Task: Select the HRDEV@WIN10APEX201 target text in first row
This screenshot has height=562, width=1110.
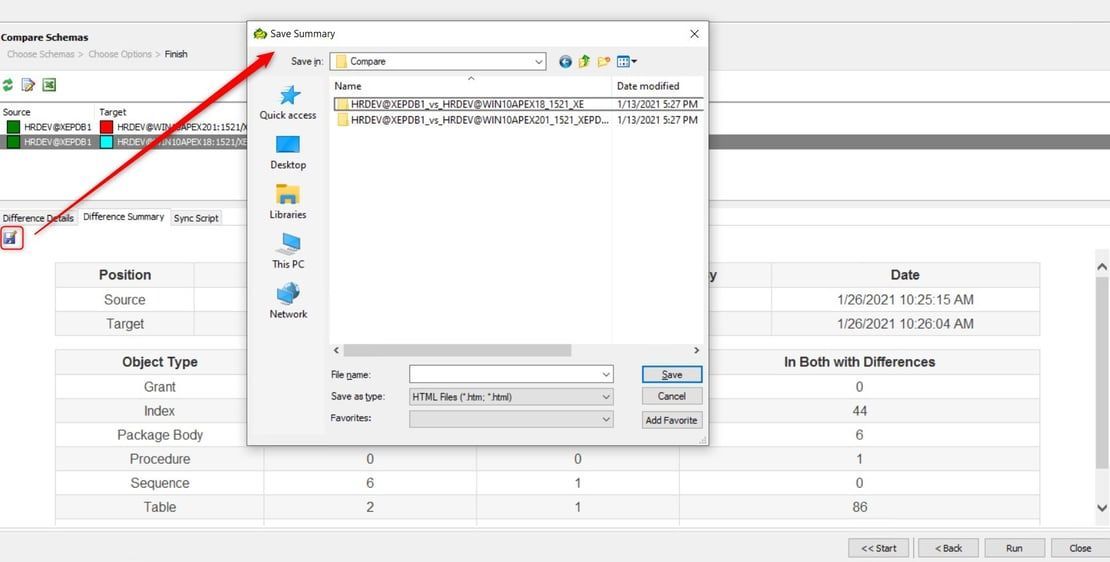Action: click(181, 127)
